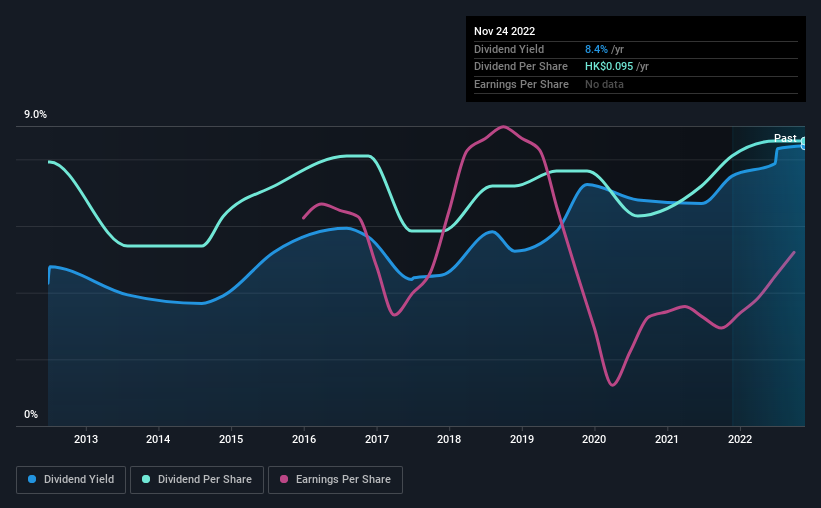Click the tooltip 'Earnings Per Share' row label
Screen dimensions: 821x508
(x=521, y=84)
